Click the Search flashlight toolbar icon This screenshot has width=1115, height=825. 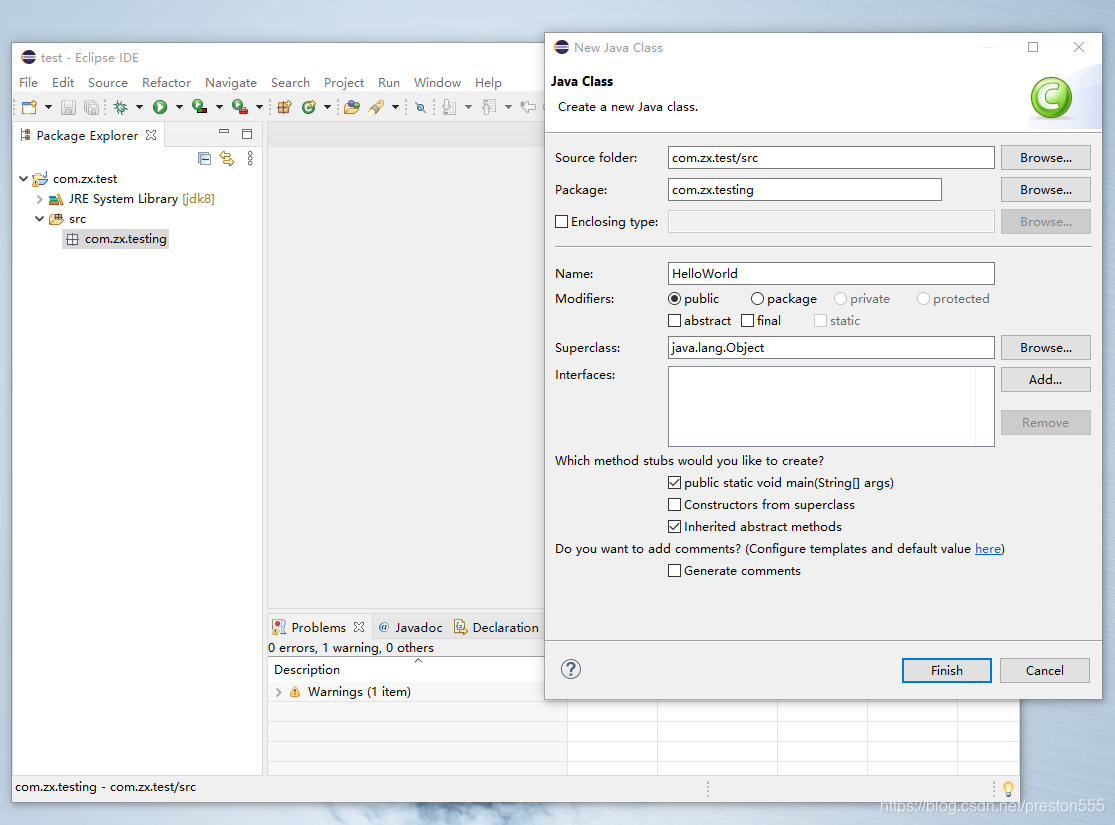click(x=376, y=107)
